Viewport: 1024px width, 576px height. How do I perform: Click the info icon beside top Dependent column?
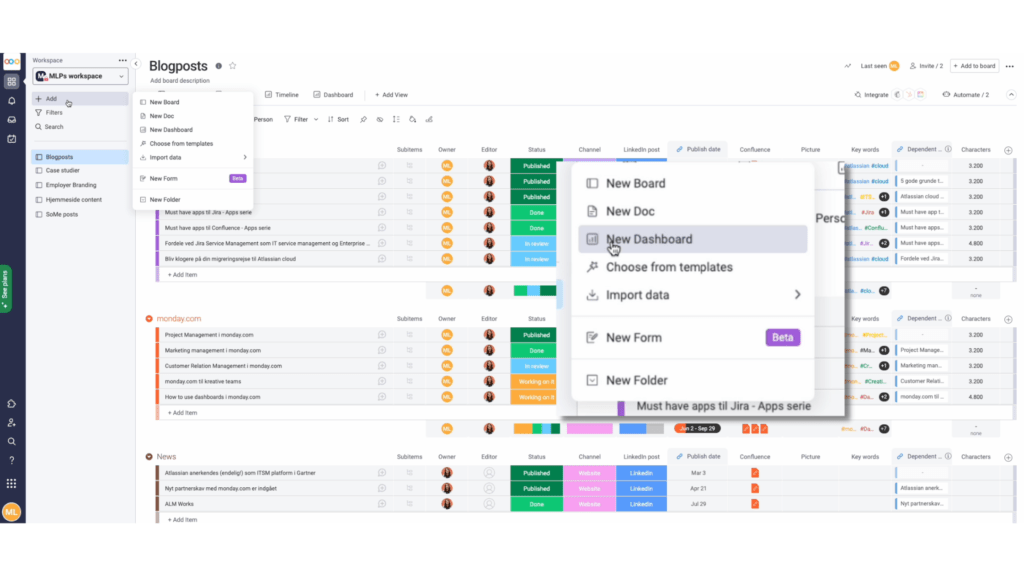(x=948, y=150)
